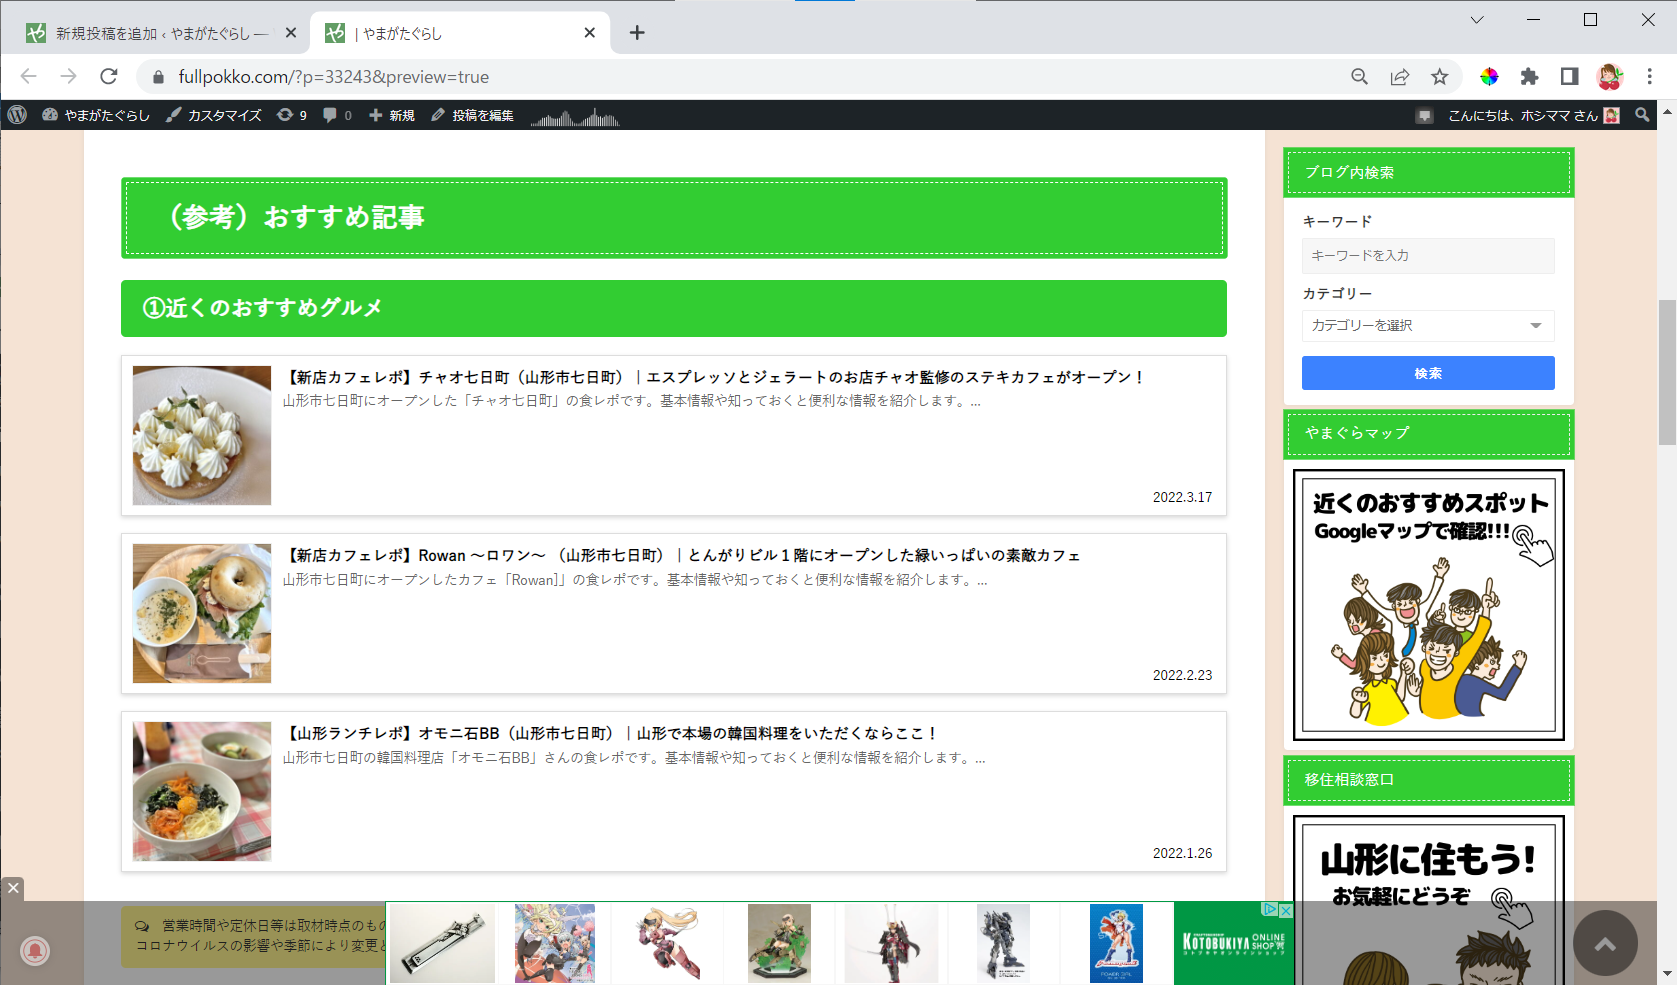Viewport: 1677px width, 985px height.
Task: Click the WordPress logo in admin bar
Action: tap(17, 115)
